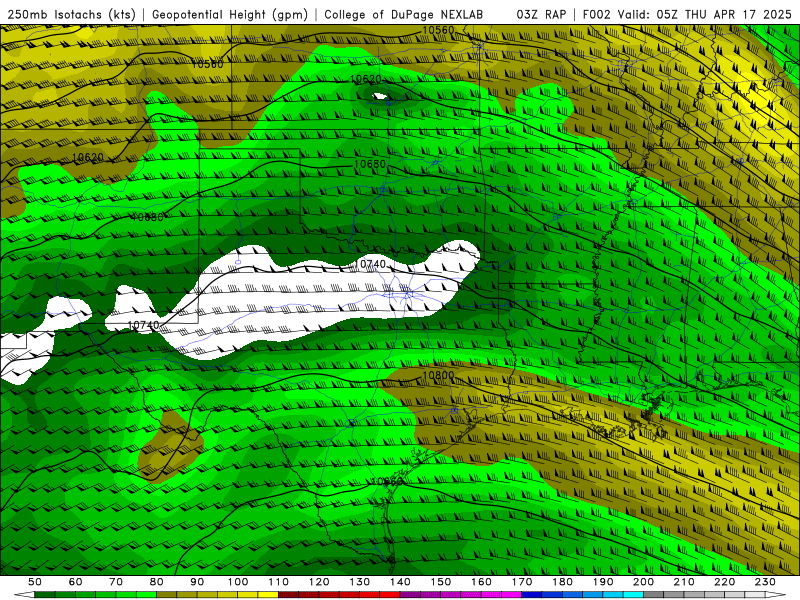Click the 180 knot colorbar label
The height and width of the screenshot is (600, 800).
pos(562,582)
